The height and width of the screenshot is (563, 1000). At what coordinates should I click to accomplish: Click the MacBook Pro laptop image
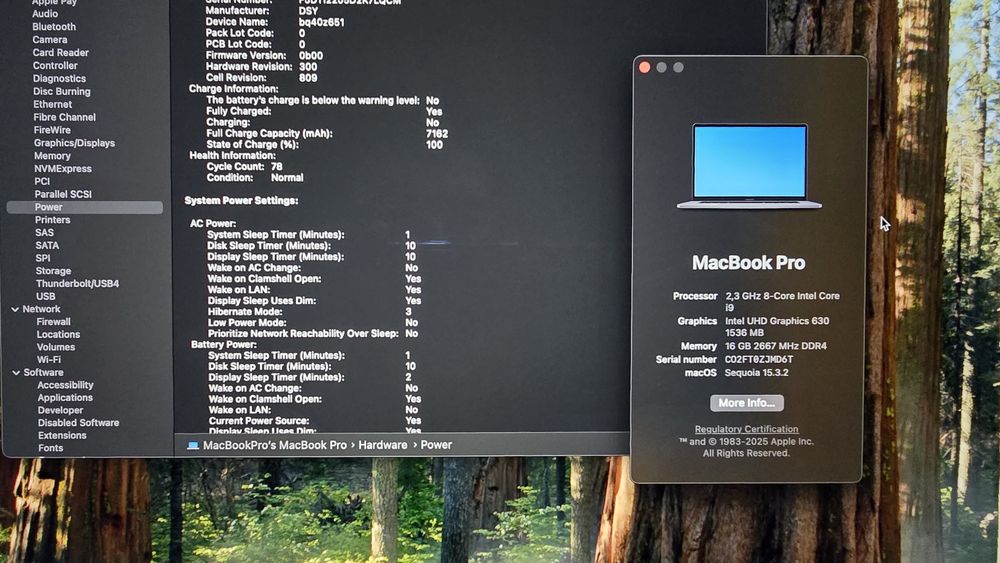pyautogui.click(x=749, y=166)
